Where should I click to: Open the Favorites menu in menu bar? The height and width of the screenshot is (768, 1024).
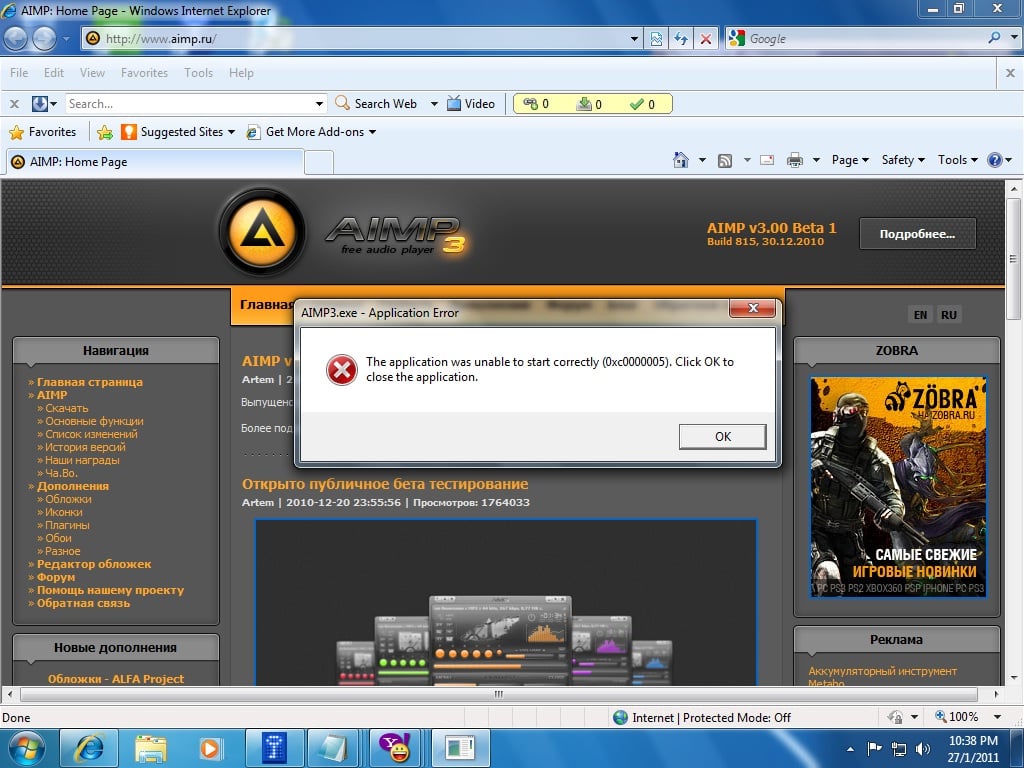click(144, 72)
